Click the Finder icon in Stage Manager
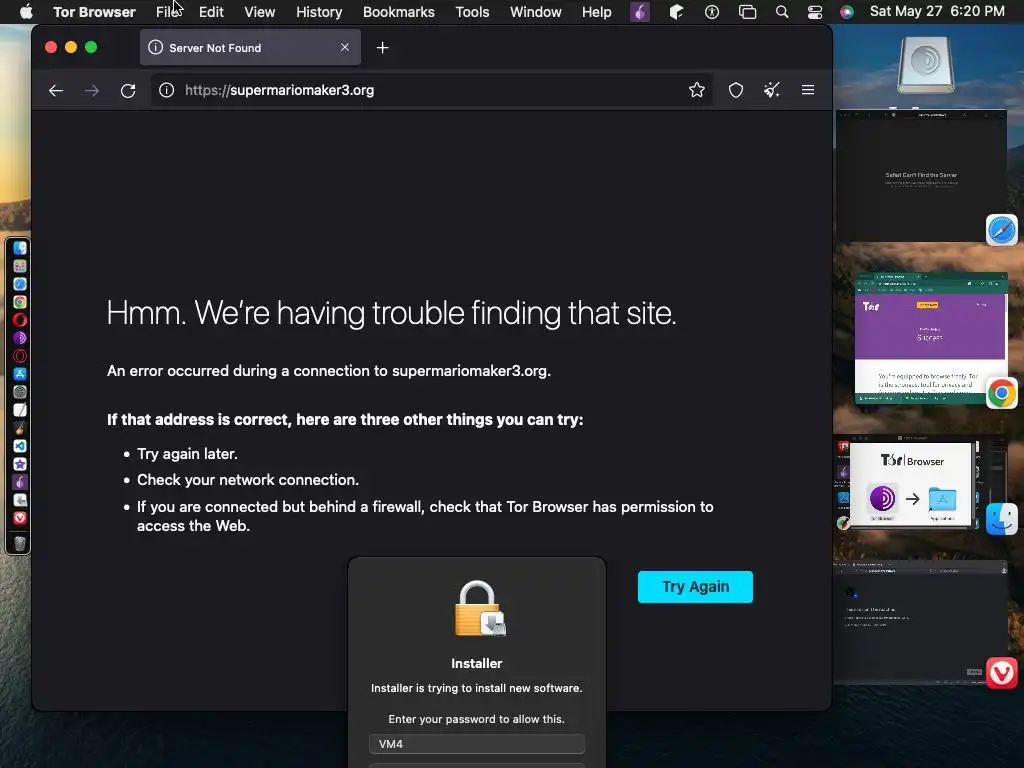The image size is (1024, 768). coord(1002,519)
